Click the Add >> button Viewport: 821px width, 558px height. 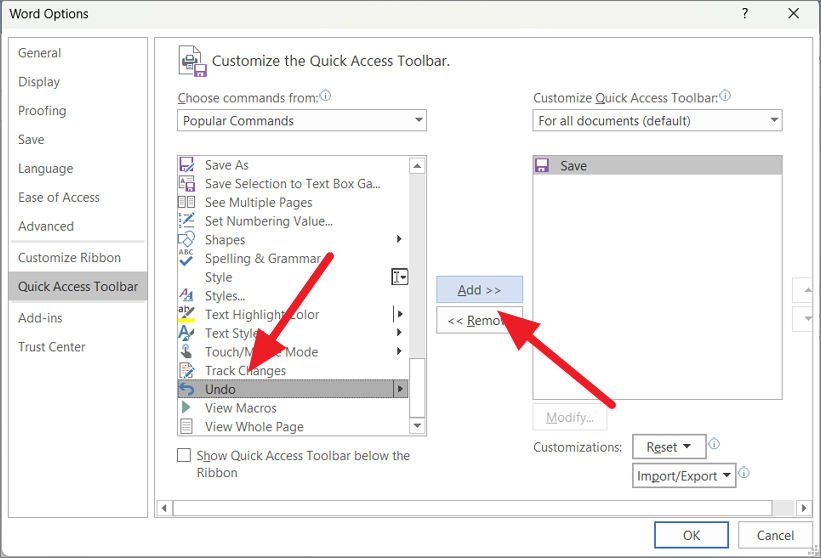pos(479,290)
